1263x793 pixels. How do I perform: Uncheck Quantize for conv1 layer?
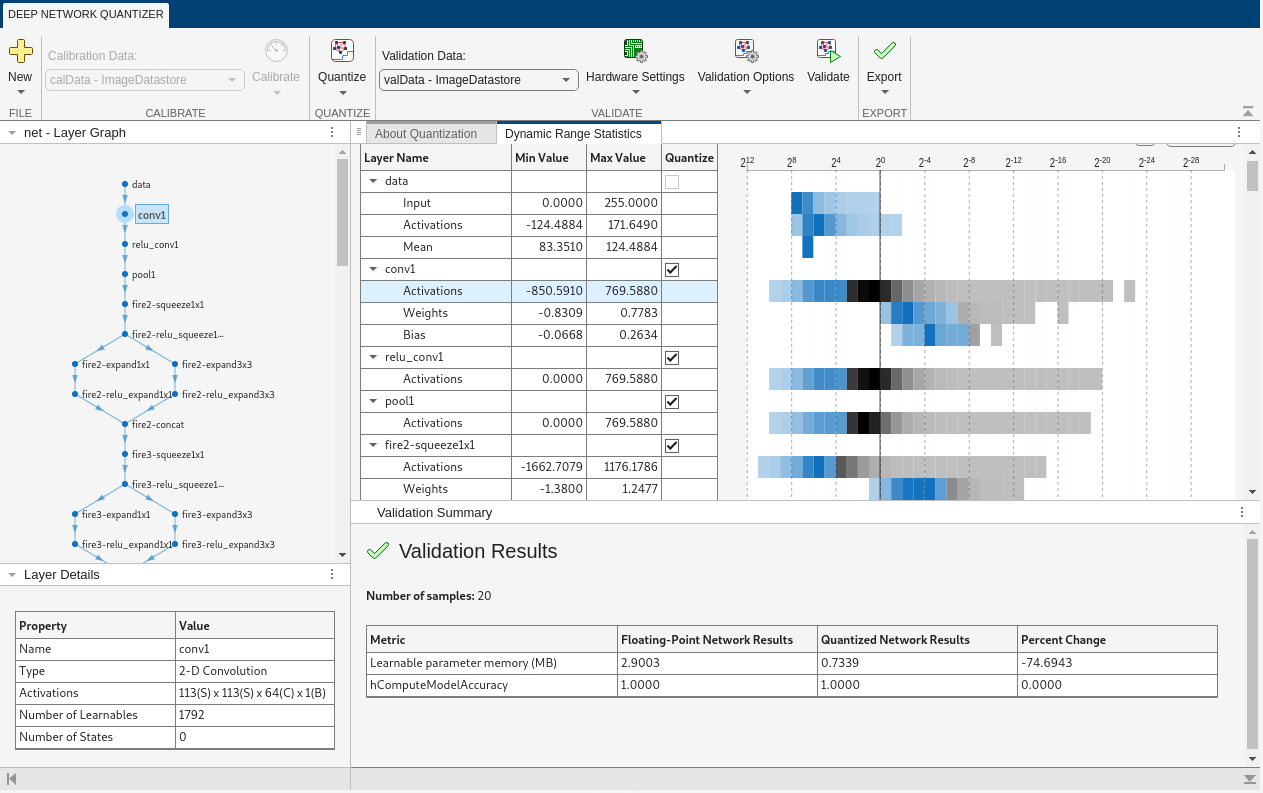[672, 270]
